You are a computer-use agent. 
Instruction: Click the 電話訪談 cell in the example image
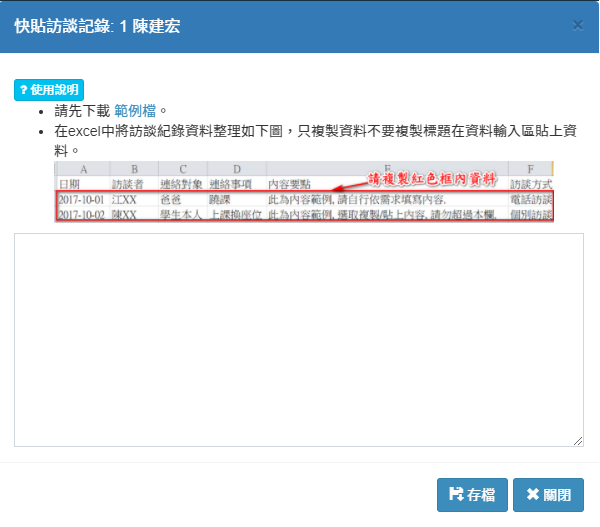coord(530,200)
